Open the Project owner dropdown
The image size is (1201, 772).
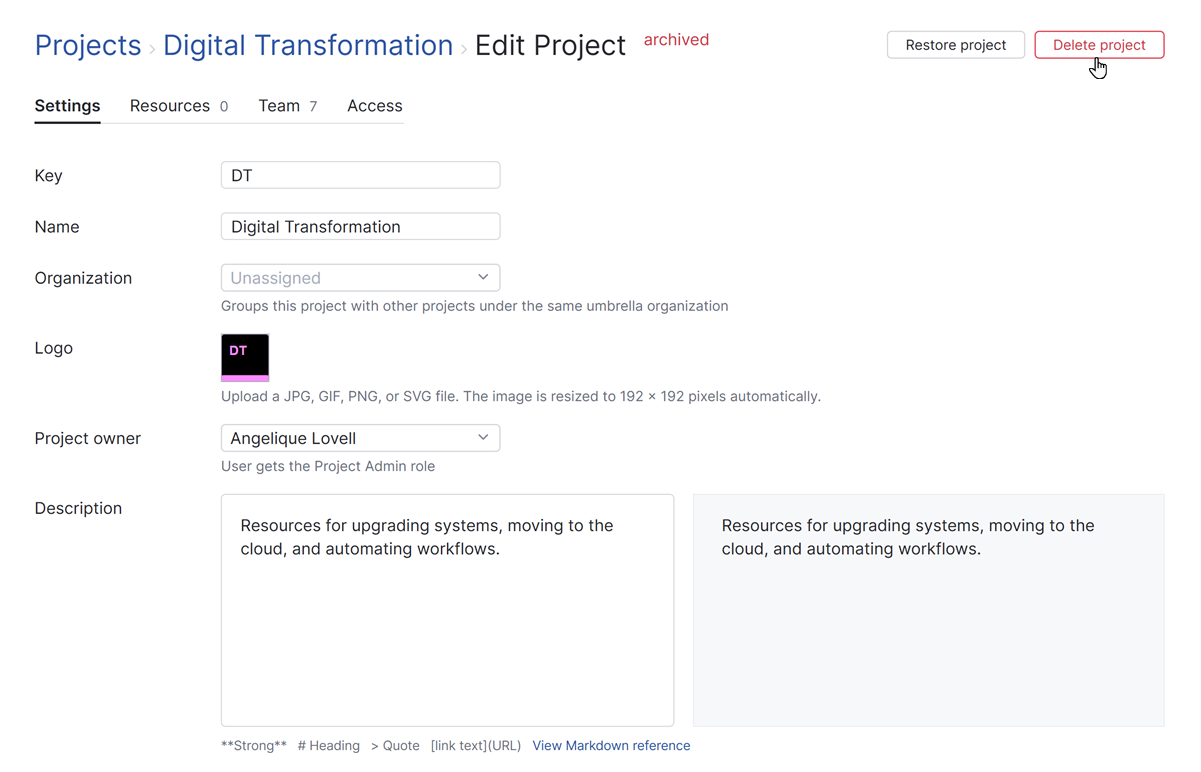[x=360, y=438]
